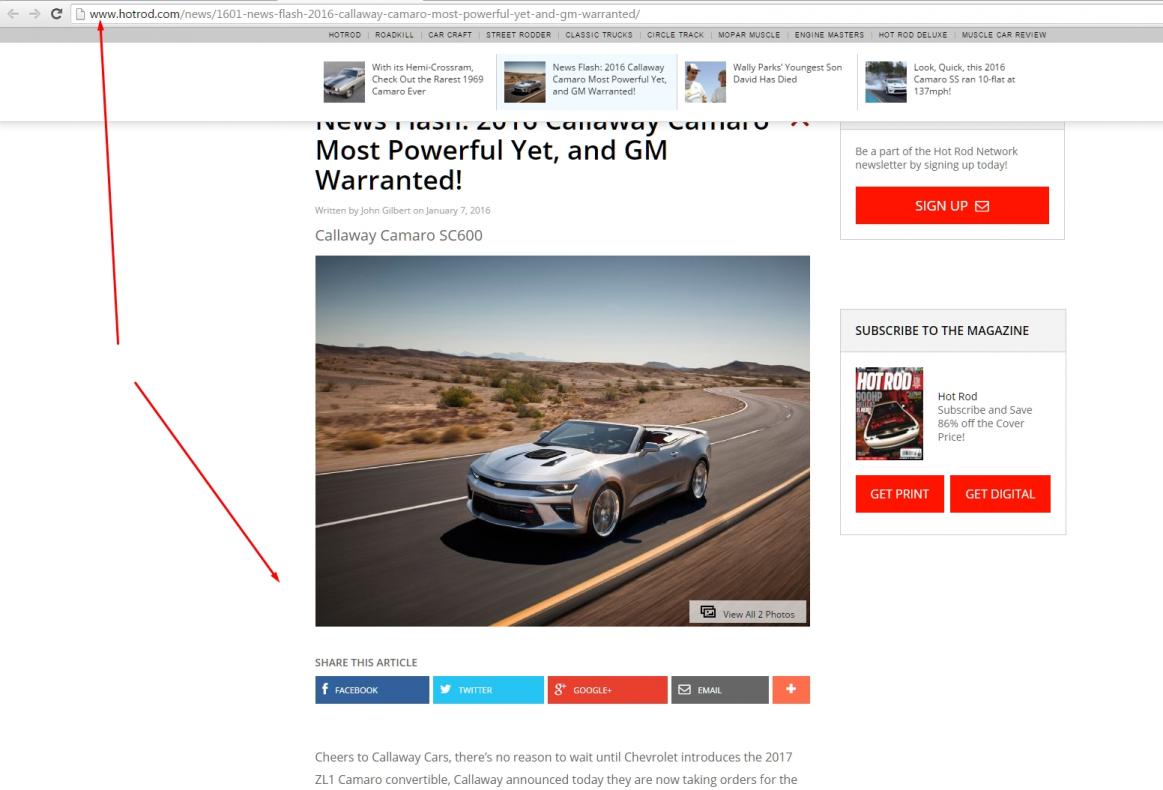Click the Google+ g logo icon
Screen dimensions: 1163x790
[x=560, y=689]
